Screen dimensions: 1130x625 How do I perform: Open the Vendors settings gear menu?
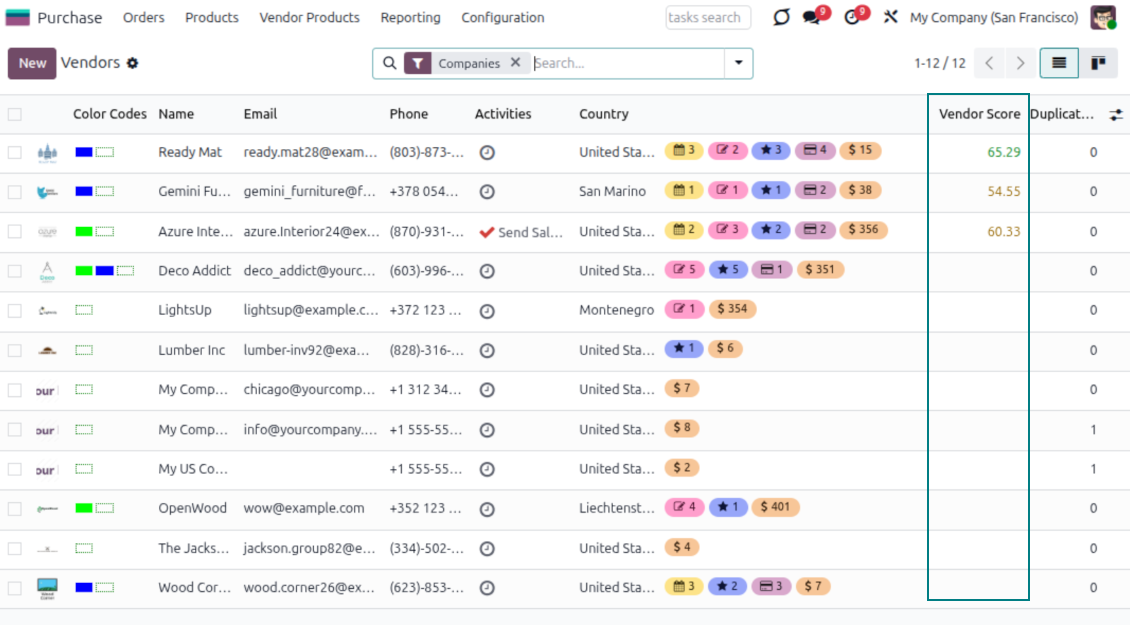click(x=132, y=63)
